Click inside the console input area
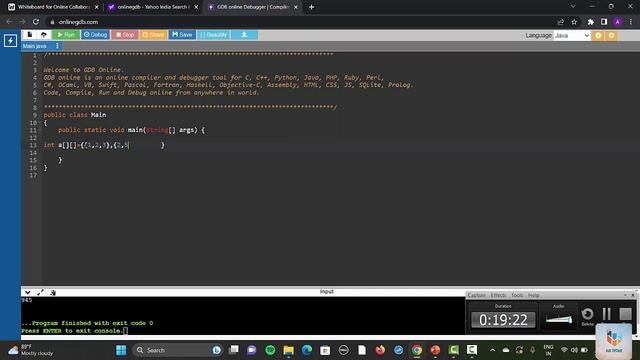Viewport: 640px width, 360px height. [243, 316]
